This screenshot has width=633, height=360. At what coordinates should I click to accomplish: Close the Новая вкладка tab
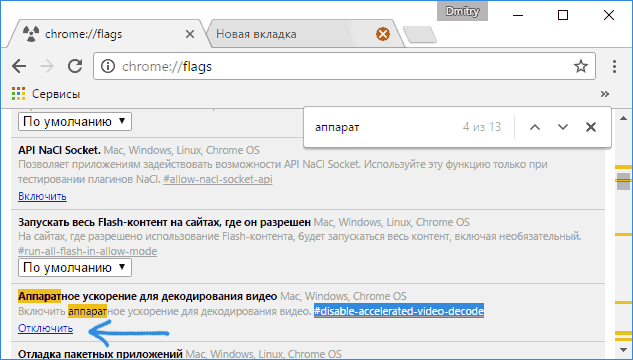(x=383, y=34)
